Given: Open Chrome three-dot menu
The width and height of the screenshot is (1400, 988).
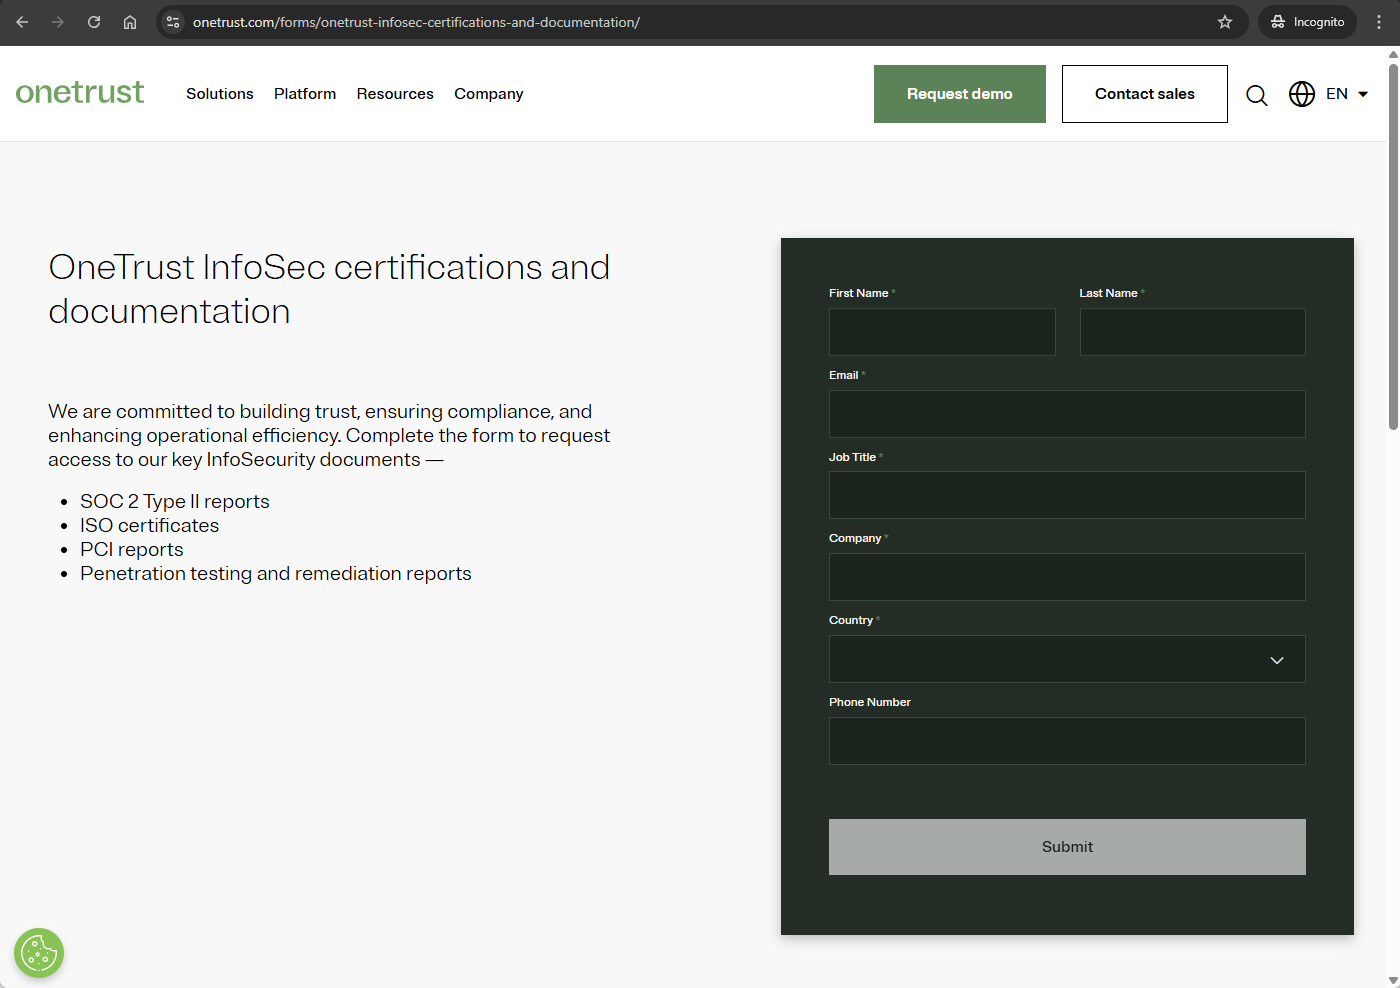Looking at the screenshot, I should [1379, 22].
